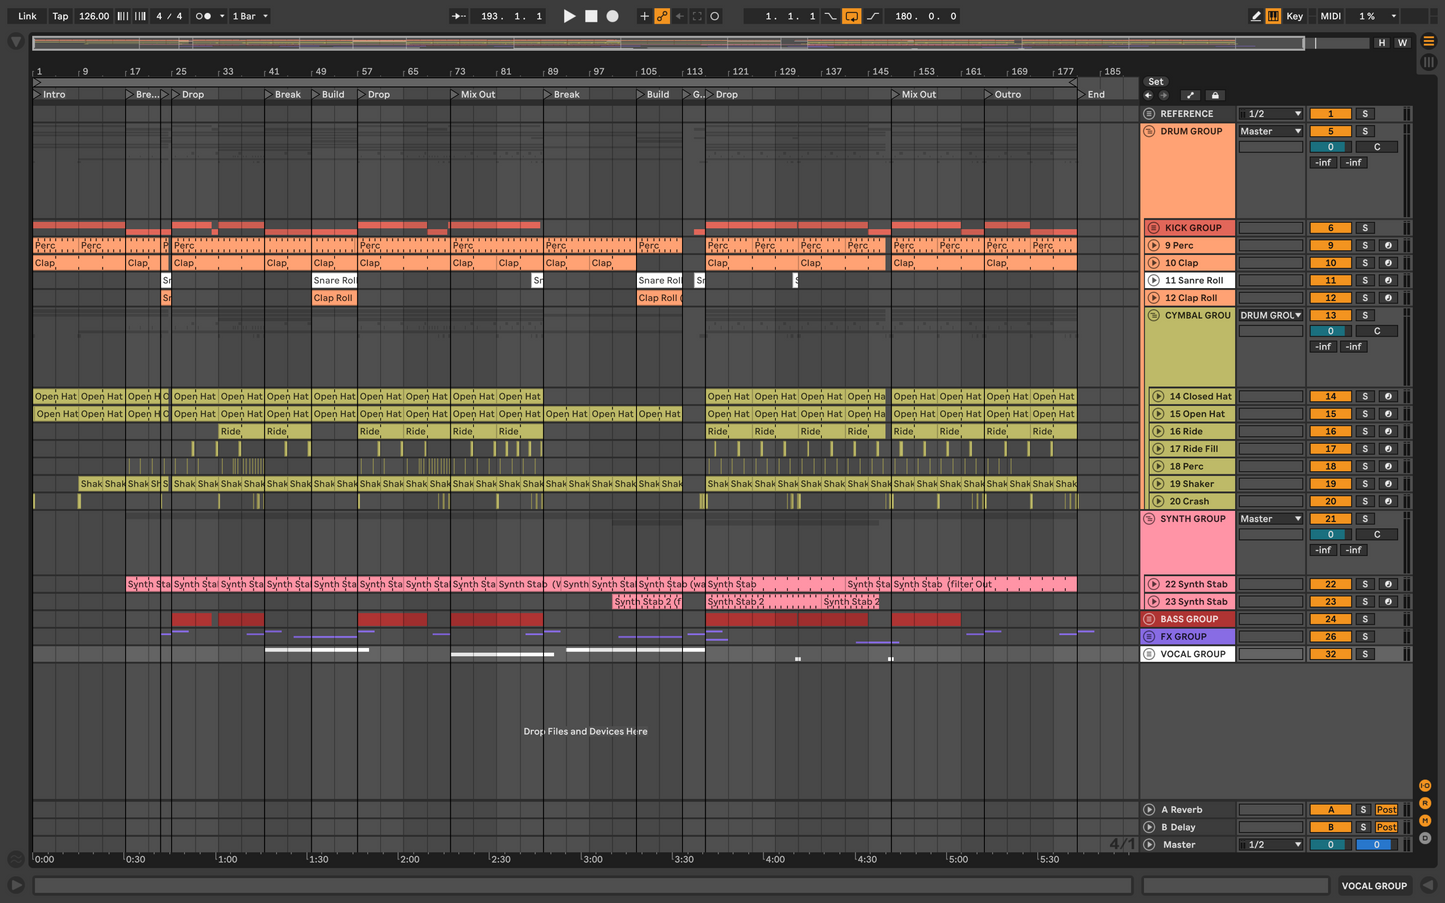This screenshot has width=1445, height=903.
Task: Open REFERENCE track 1/2 routing dropdown
Action: (x=1271, y=114)
